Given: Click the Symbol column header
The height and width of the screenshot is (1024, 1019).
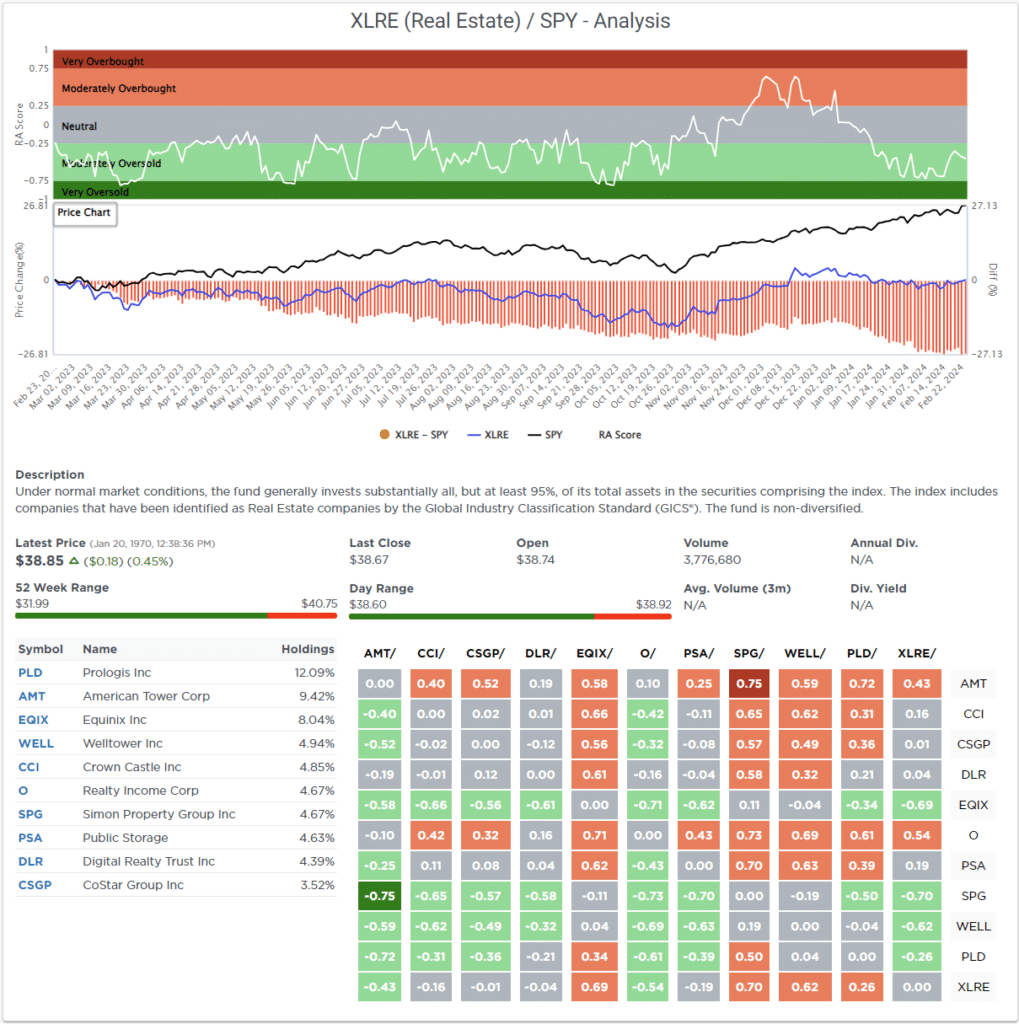Looking at the screenshot, I should [40, 649].
